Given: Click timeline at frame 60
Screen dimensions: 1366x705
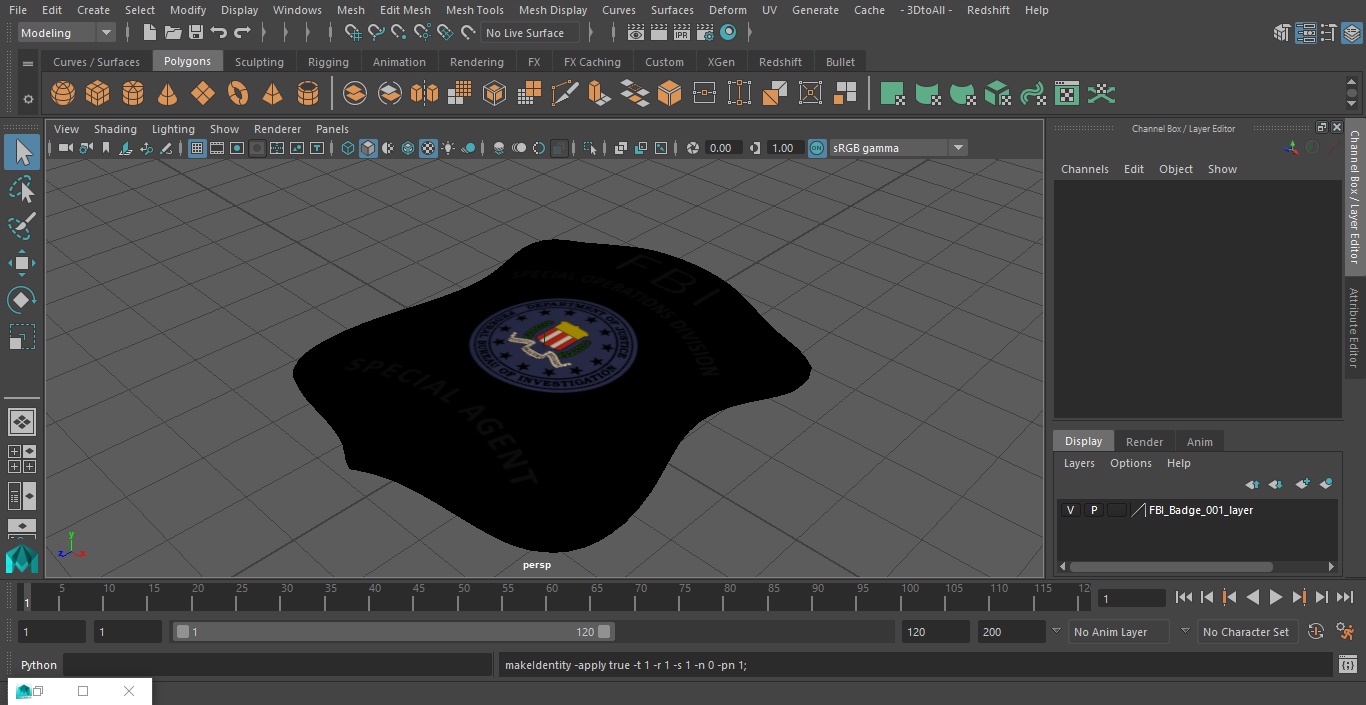Looking at the screenshot, I should coord(552,597).
